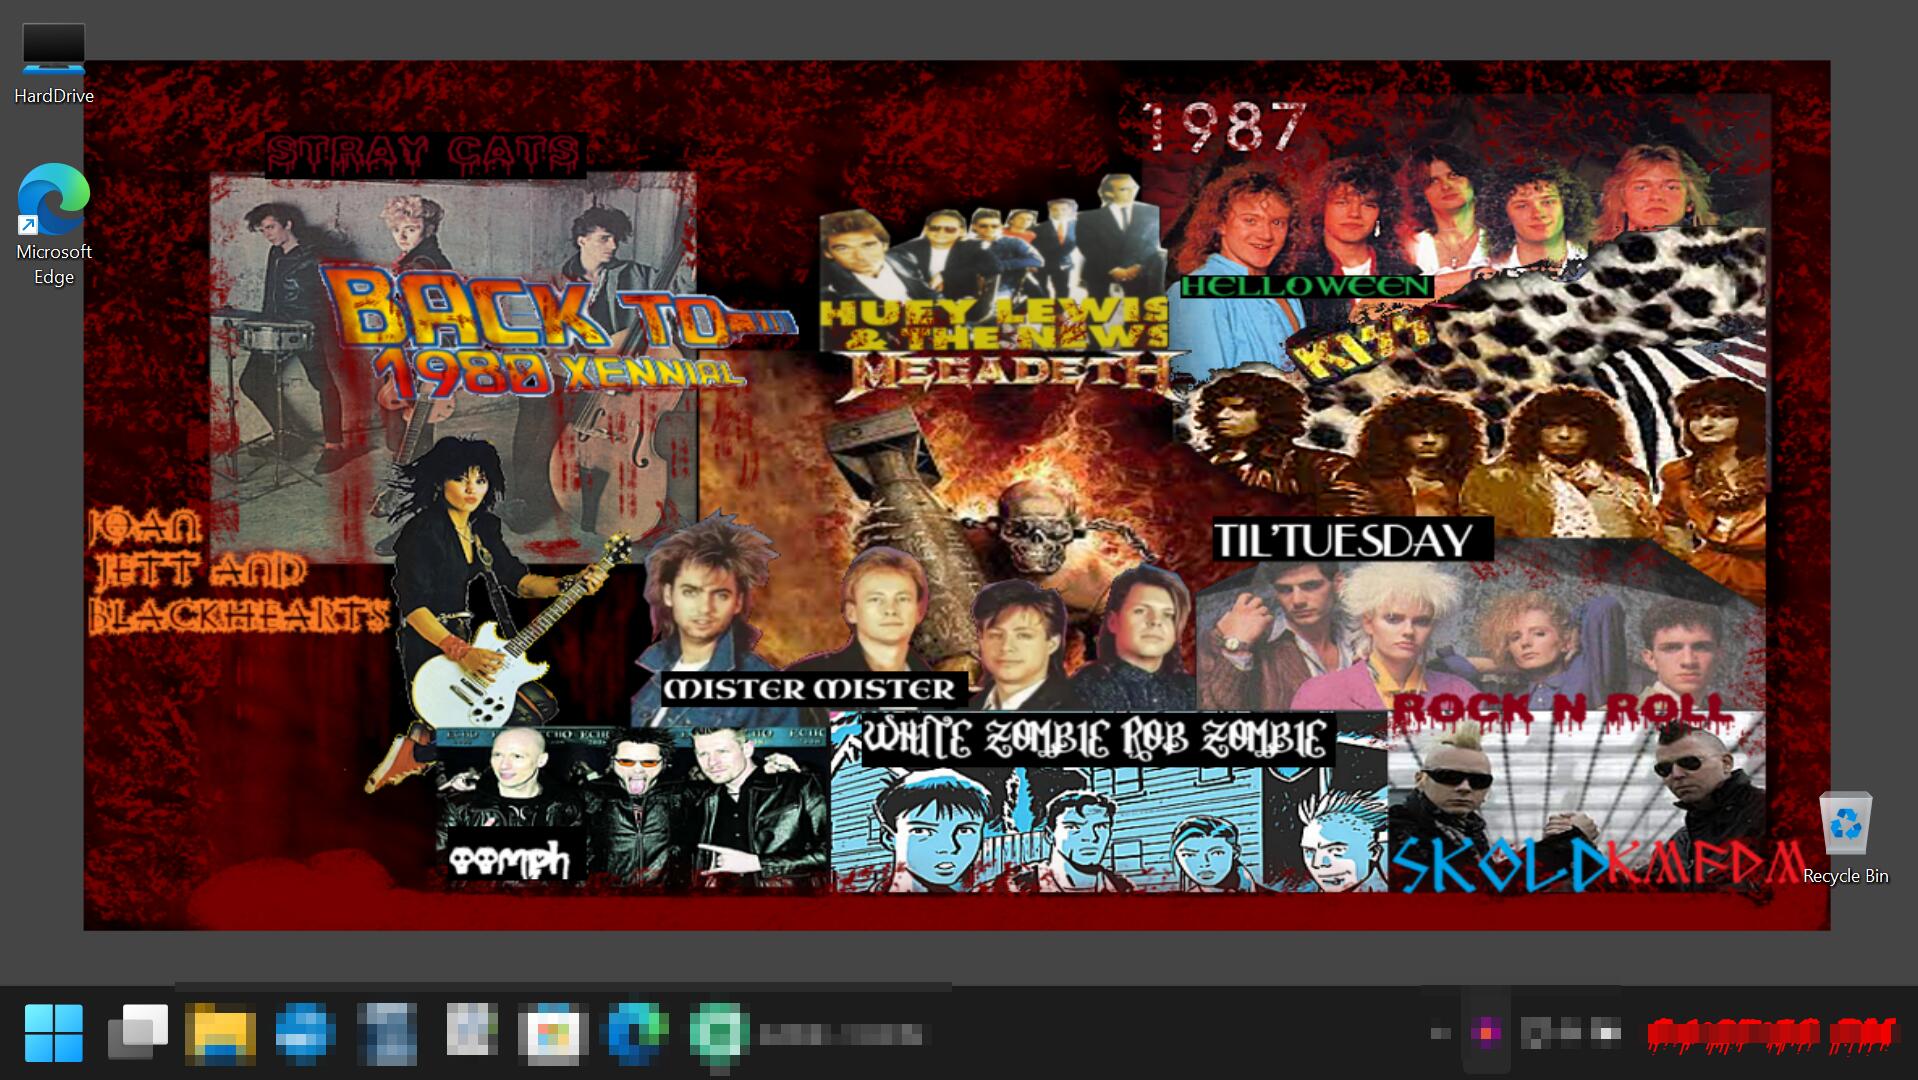Open Task View from the taskbar

138,1032
